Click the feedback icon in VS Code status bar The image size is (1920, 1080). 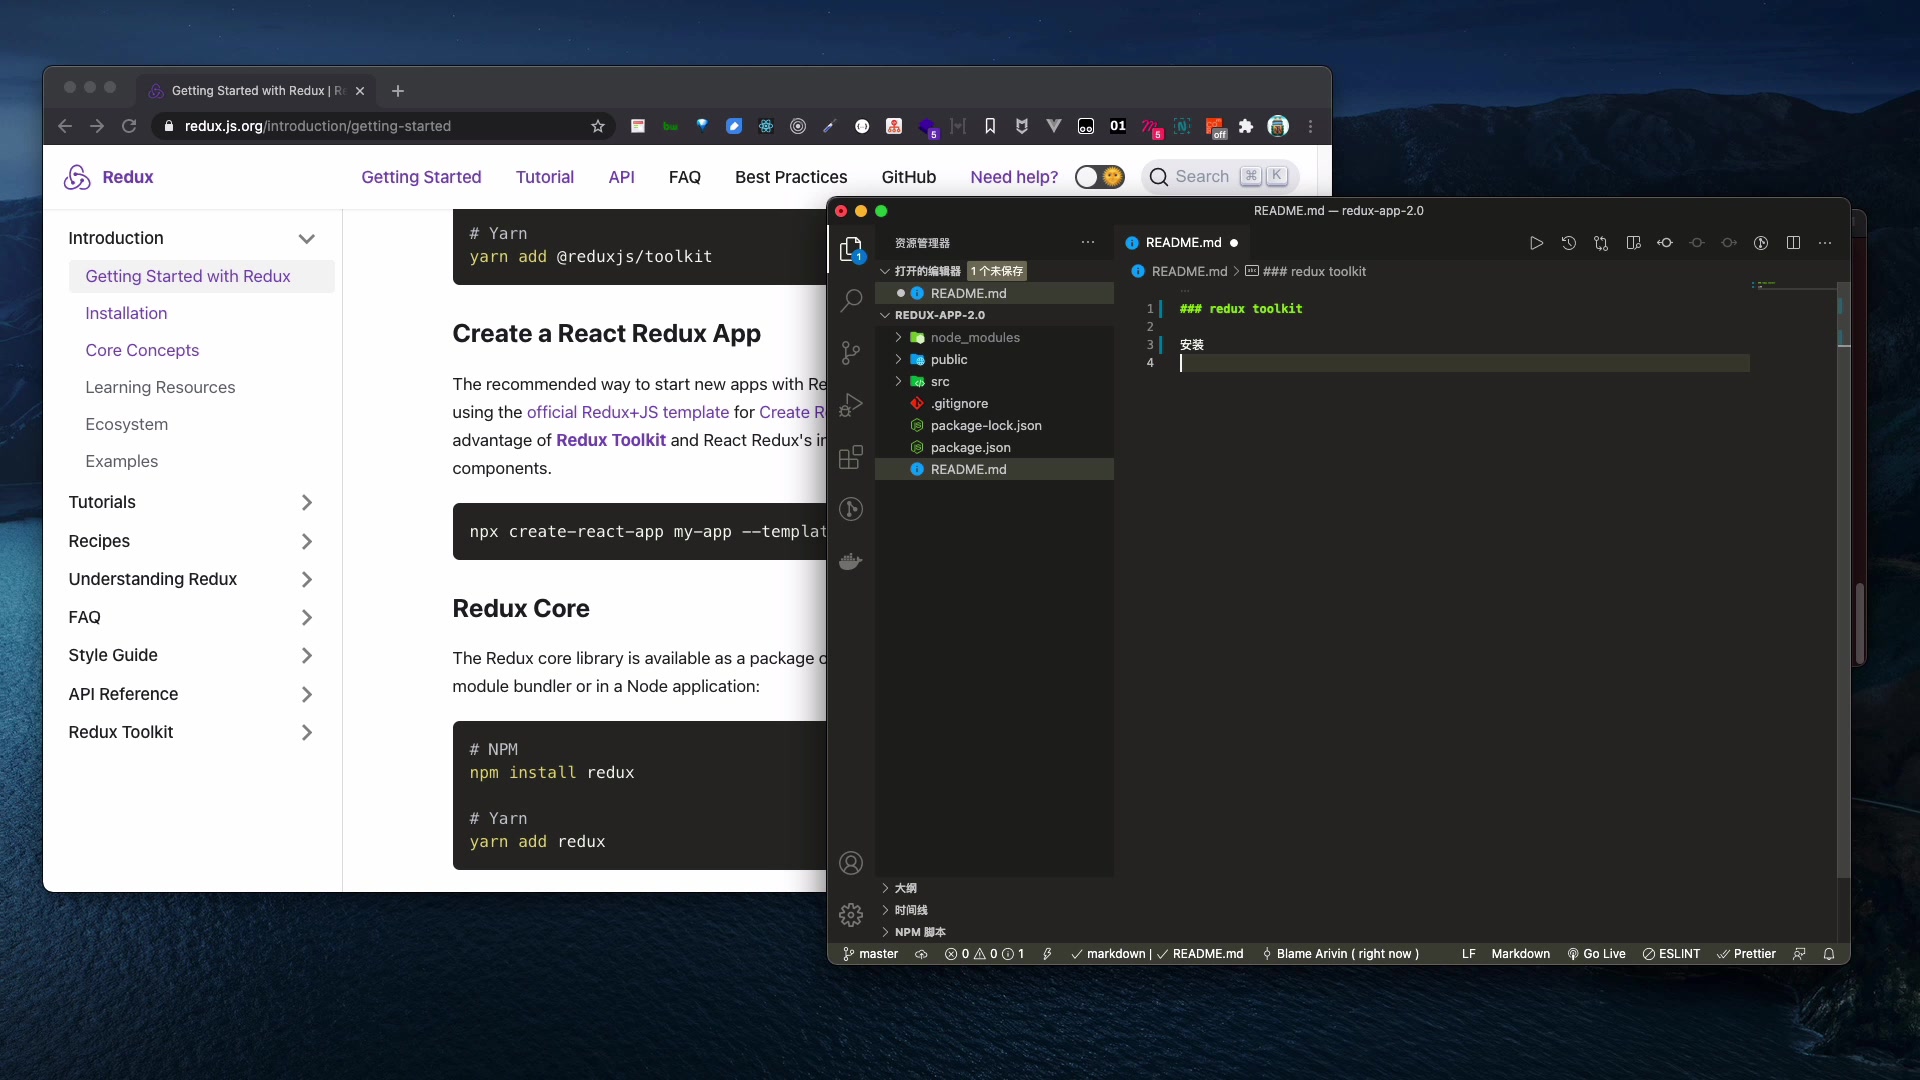[x=1799, y=954]
